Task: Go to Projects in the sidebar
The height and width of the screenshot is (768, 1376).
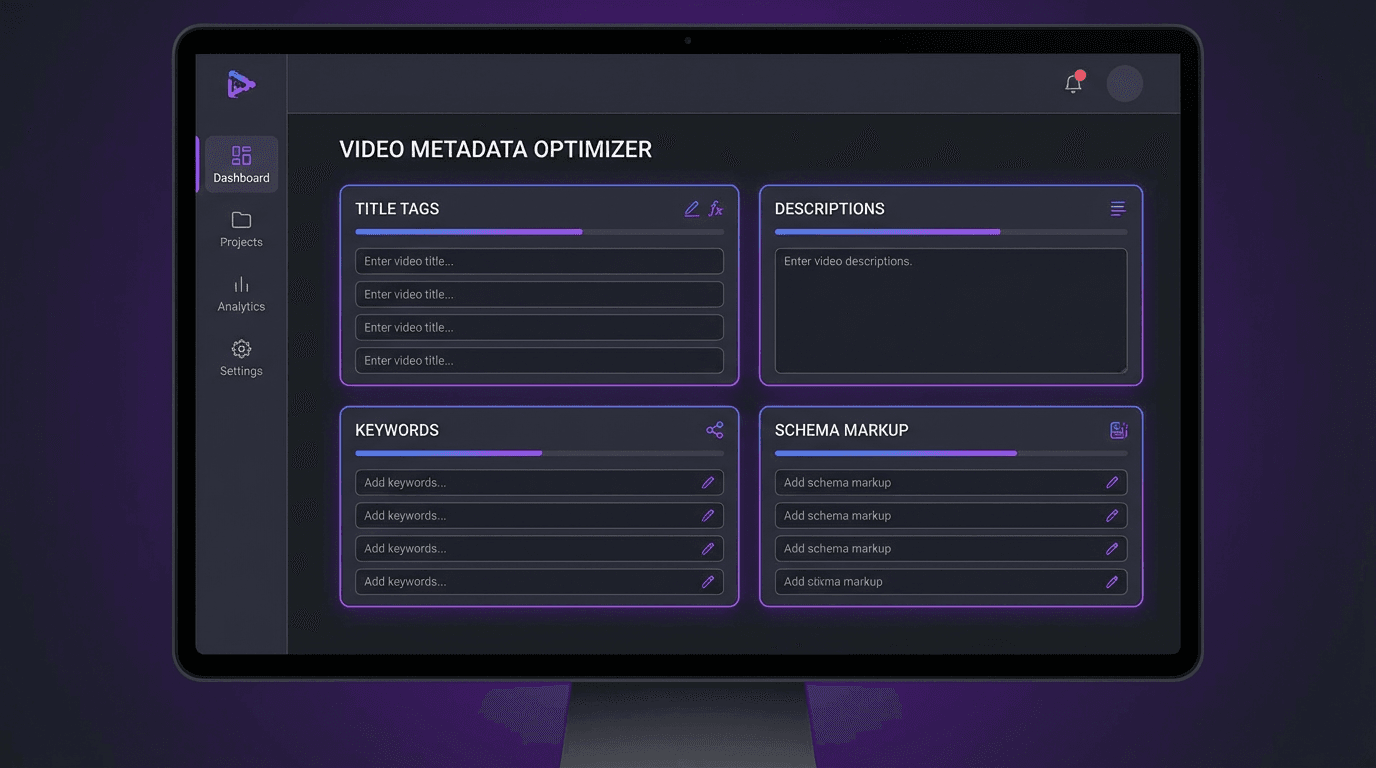Action: 241,229
